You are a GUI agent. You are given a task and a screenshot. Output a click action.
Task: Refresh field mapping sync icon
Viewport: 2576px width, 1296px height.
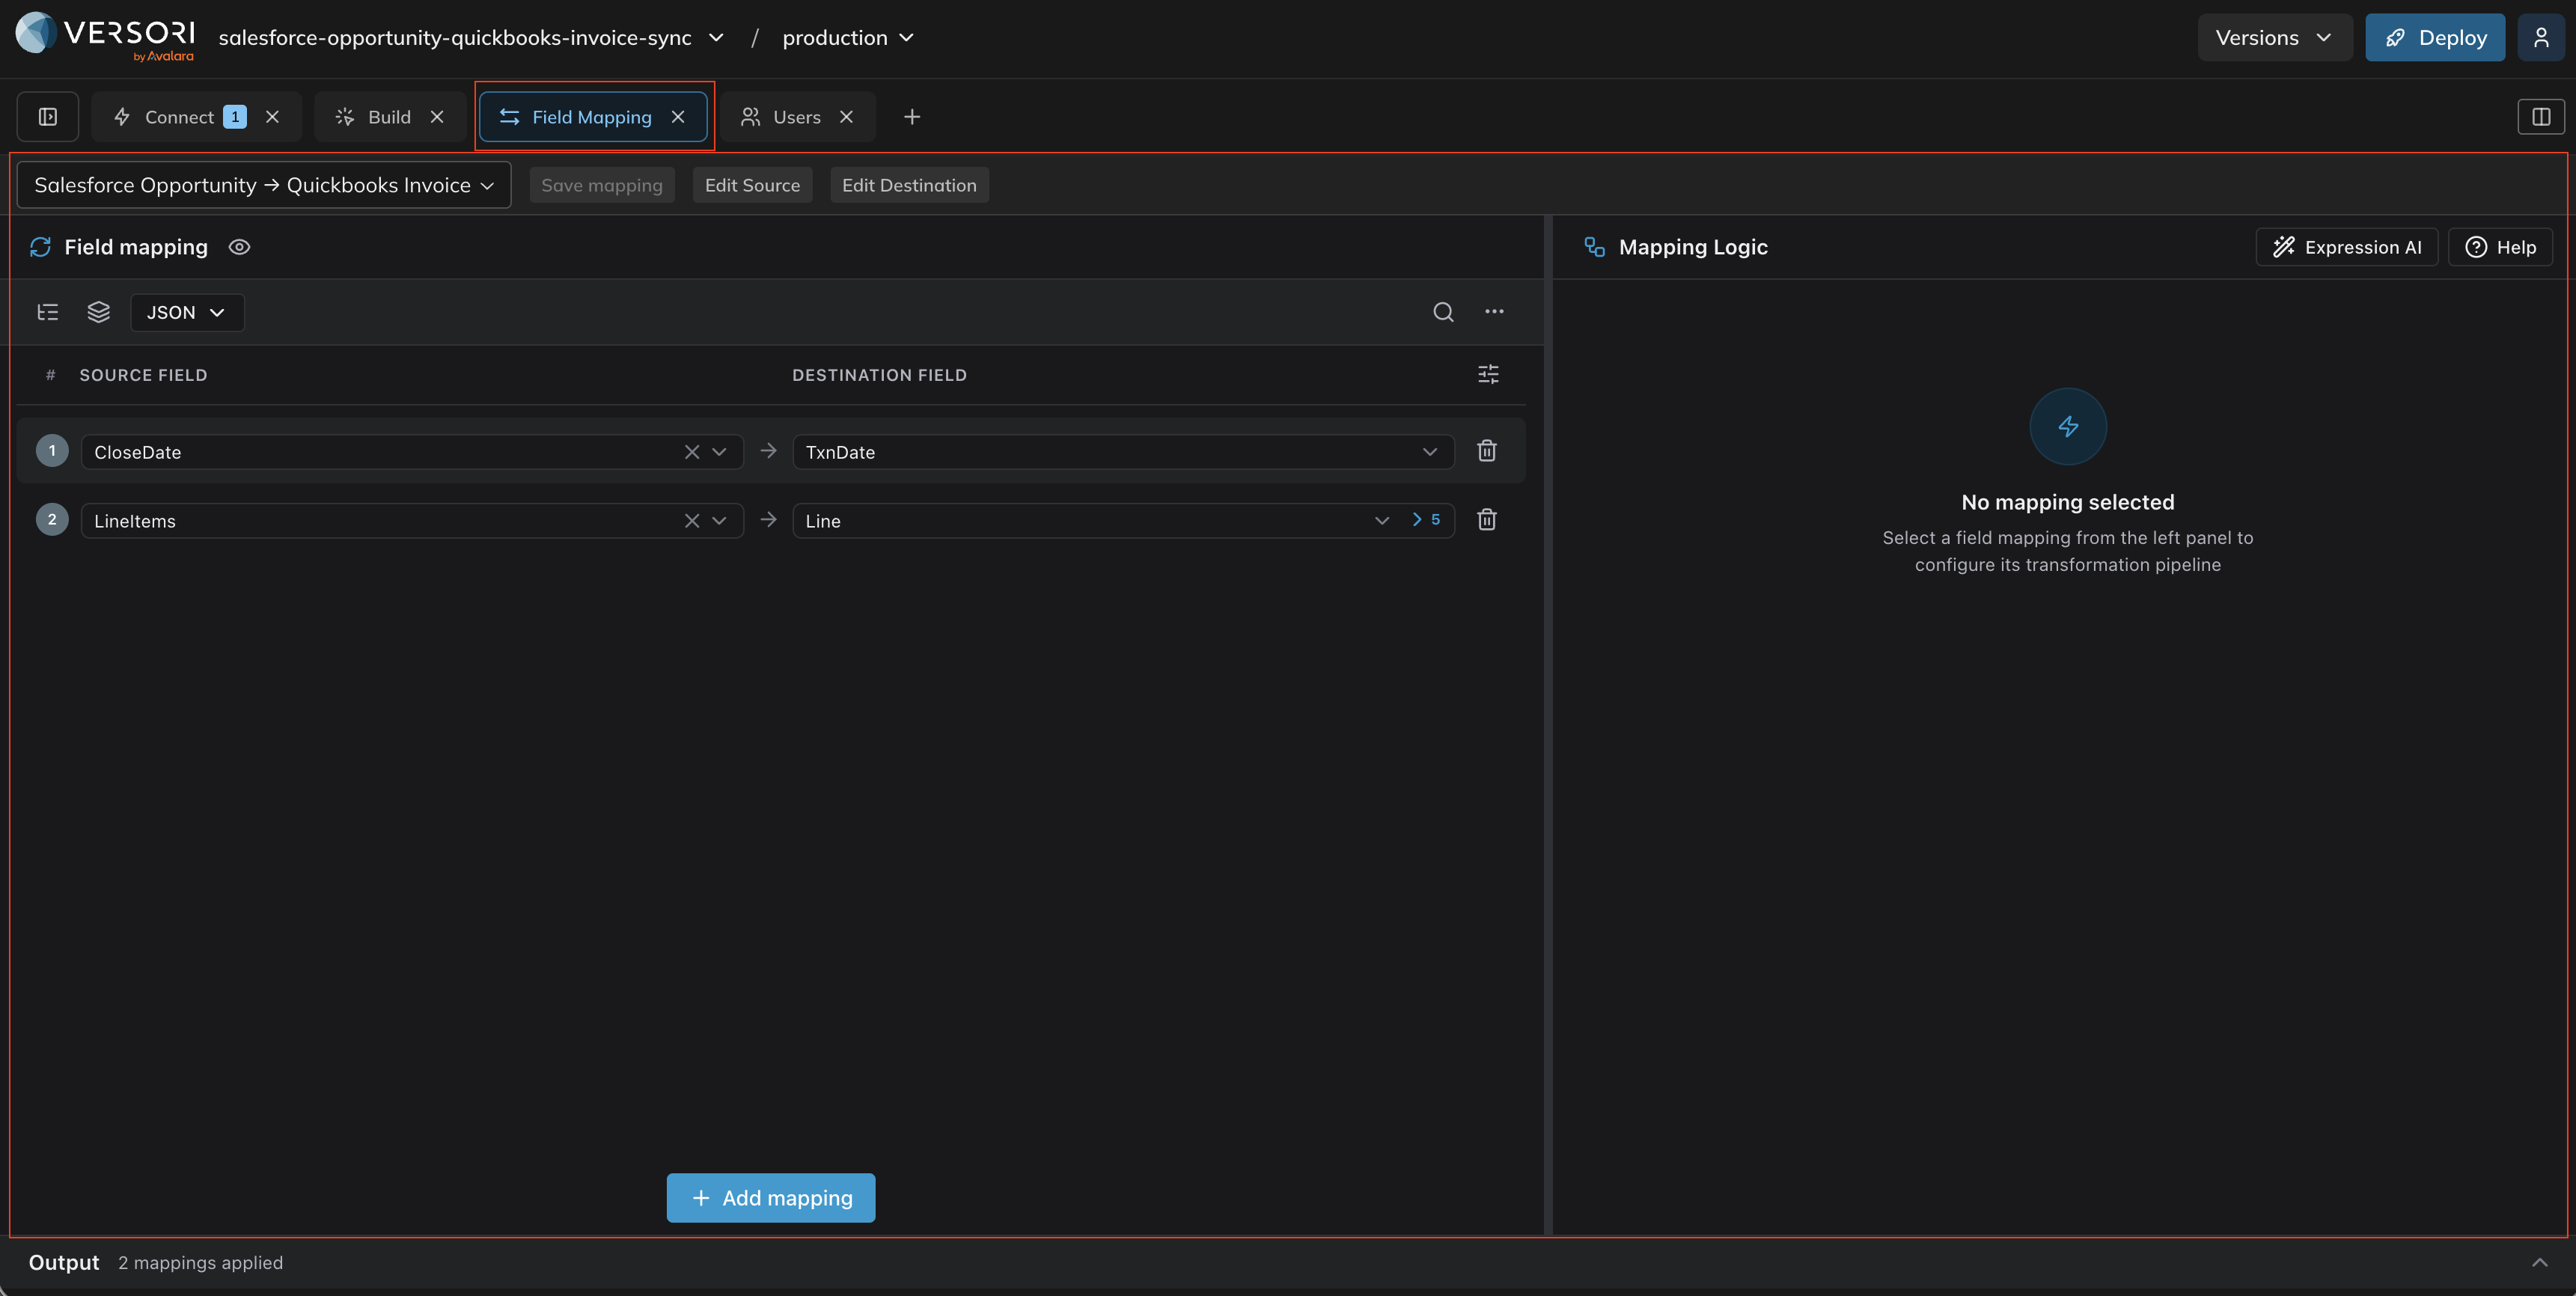click(40, 247)
